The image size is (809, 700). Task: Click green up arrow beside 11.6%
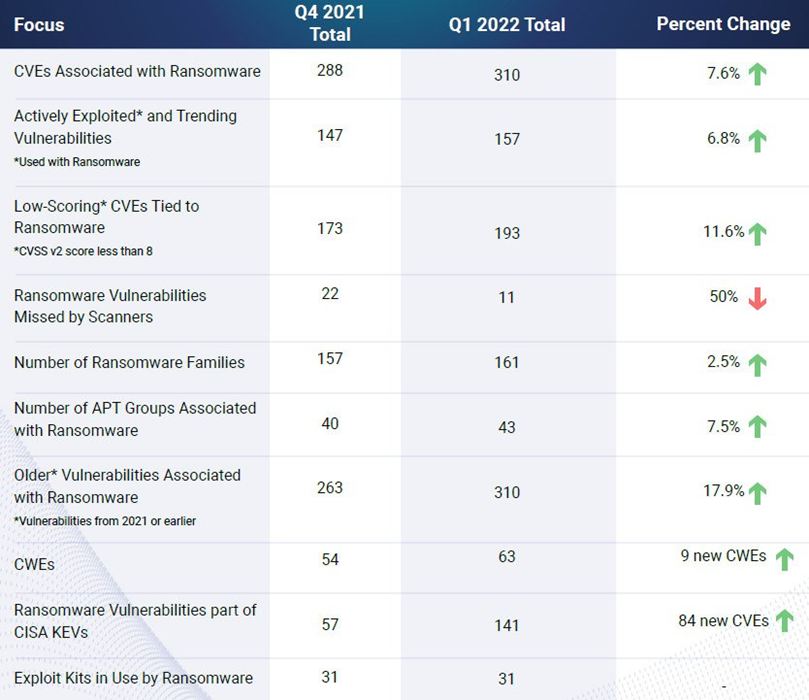[757, 234]
